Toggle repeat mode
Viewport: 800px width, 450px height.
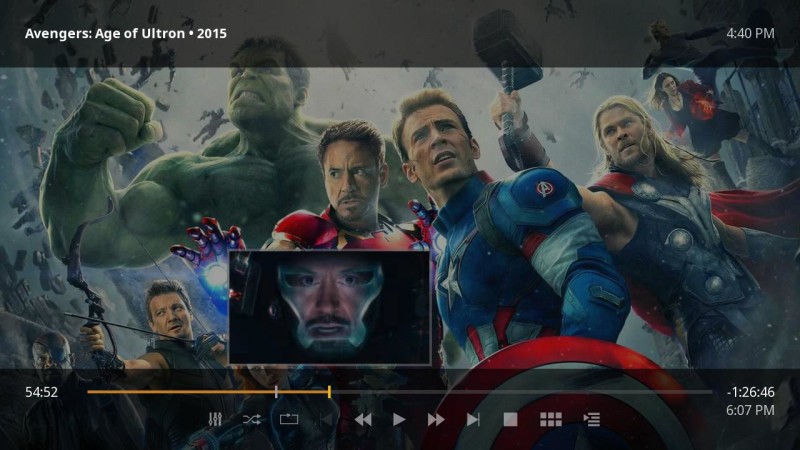click(289, 420)
